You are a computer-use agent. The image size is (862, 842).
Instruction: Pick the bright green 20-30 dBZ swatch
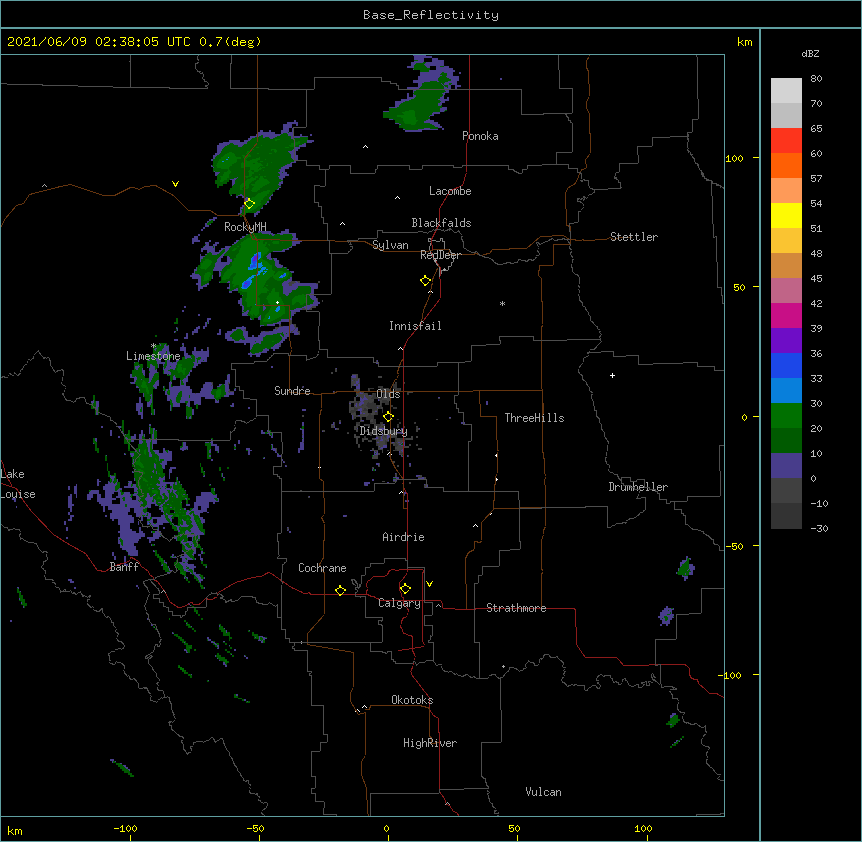786,416
